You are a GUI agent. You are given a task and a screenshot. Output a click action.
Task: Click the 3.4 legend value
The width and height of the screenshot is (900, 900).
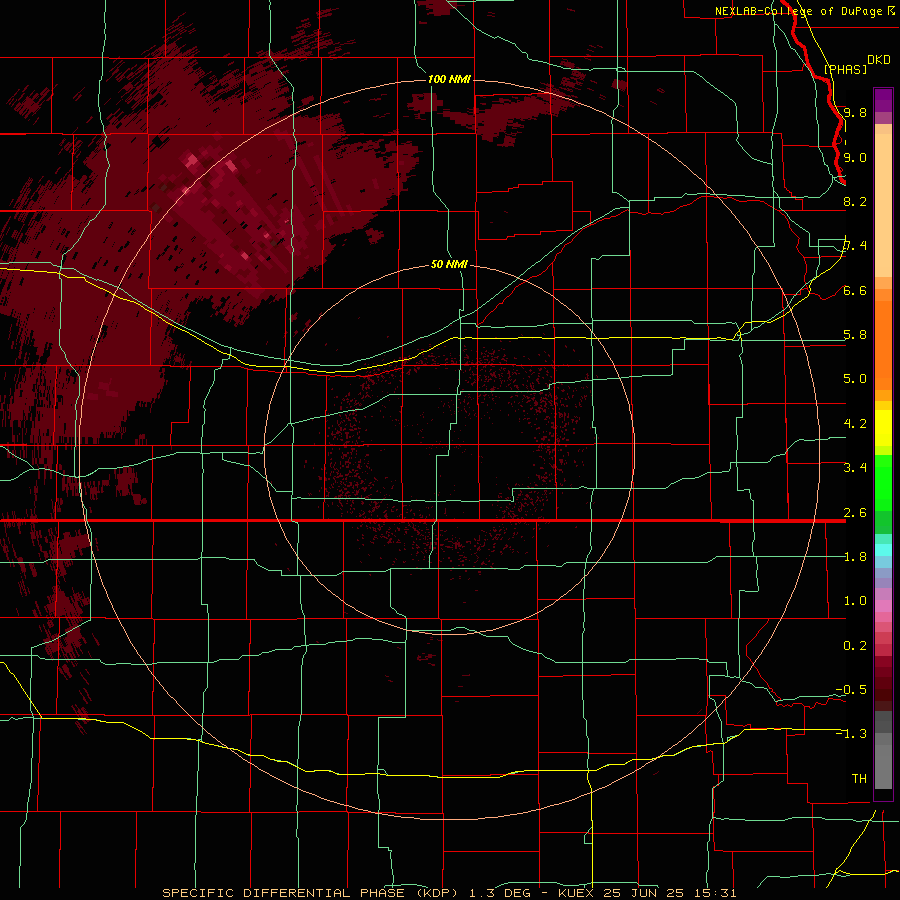click(855, 468)
